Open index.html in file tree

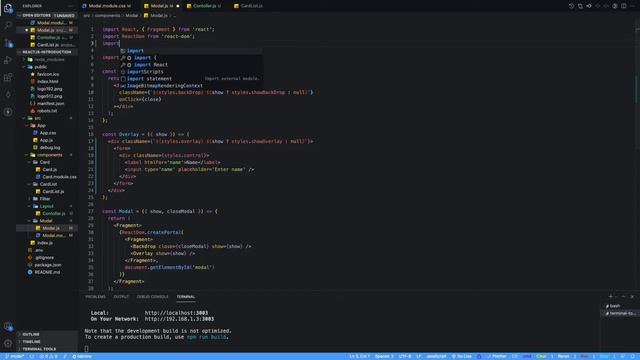tap(47, 81)
